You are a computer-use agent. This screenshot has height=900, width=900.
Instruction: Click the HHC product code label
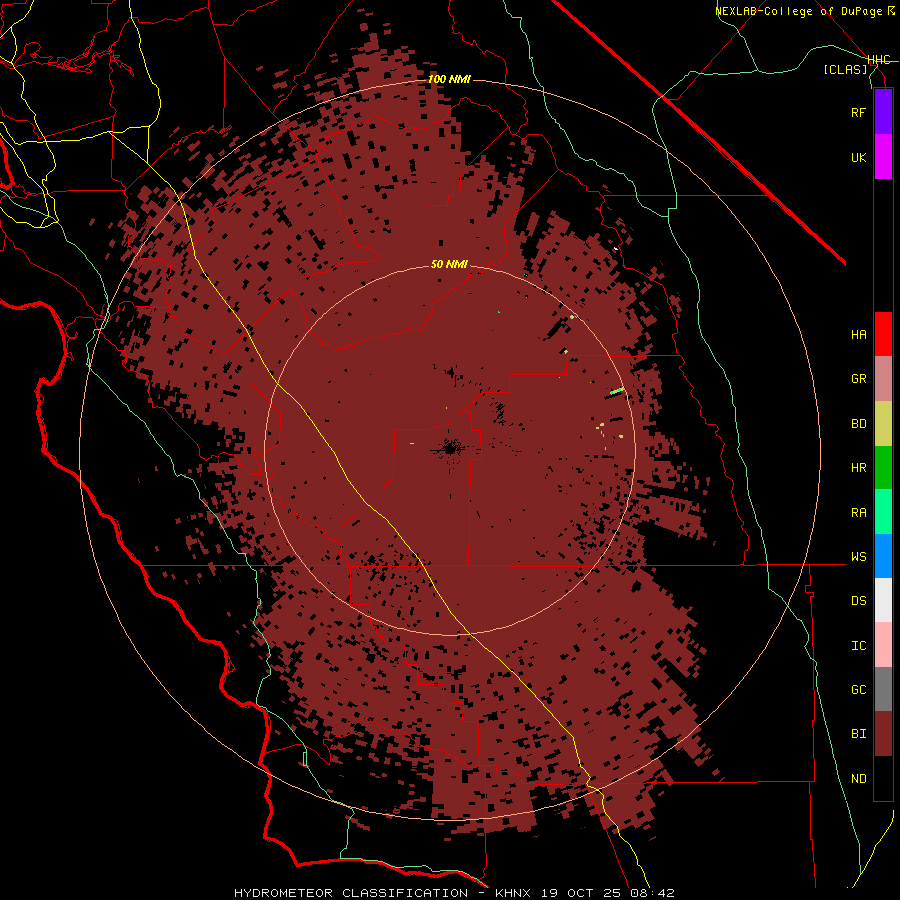coord(879,60)
